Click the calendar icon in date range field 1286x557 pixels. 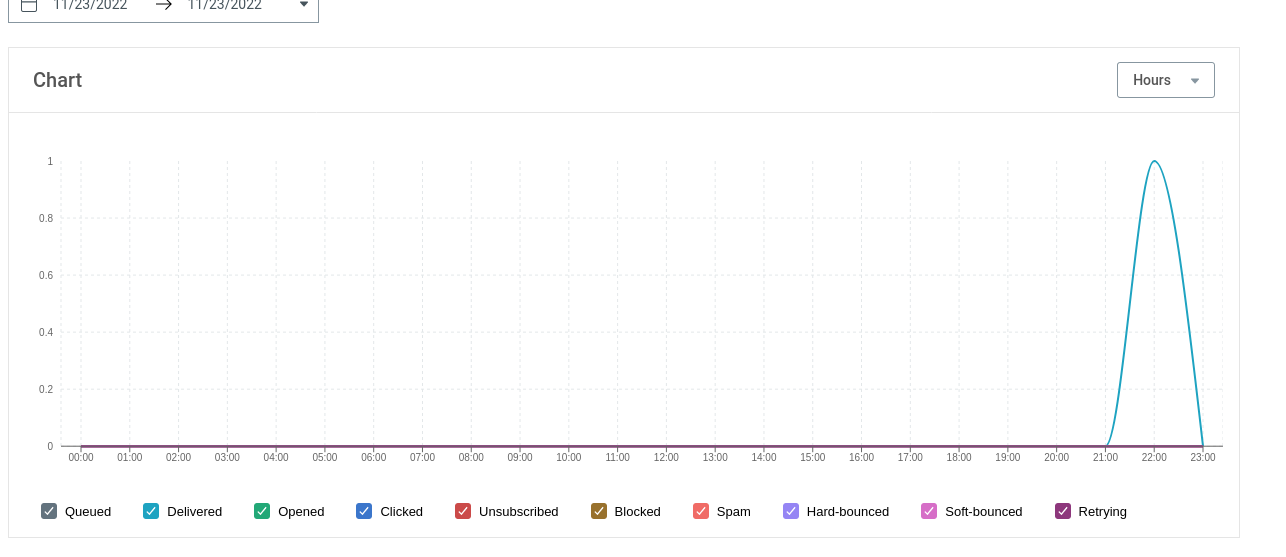point(29,4)
